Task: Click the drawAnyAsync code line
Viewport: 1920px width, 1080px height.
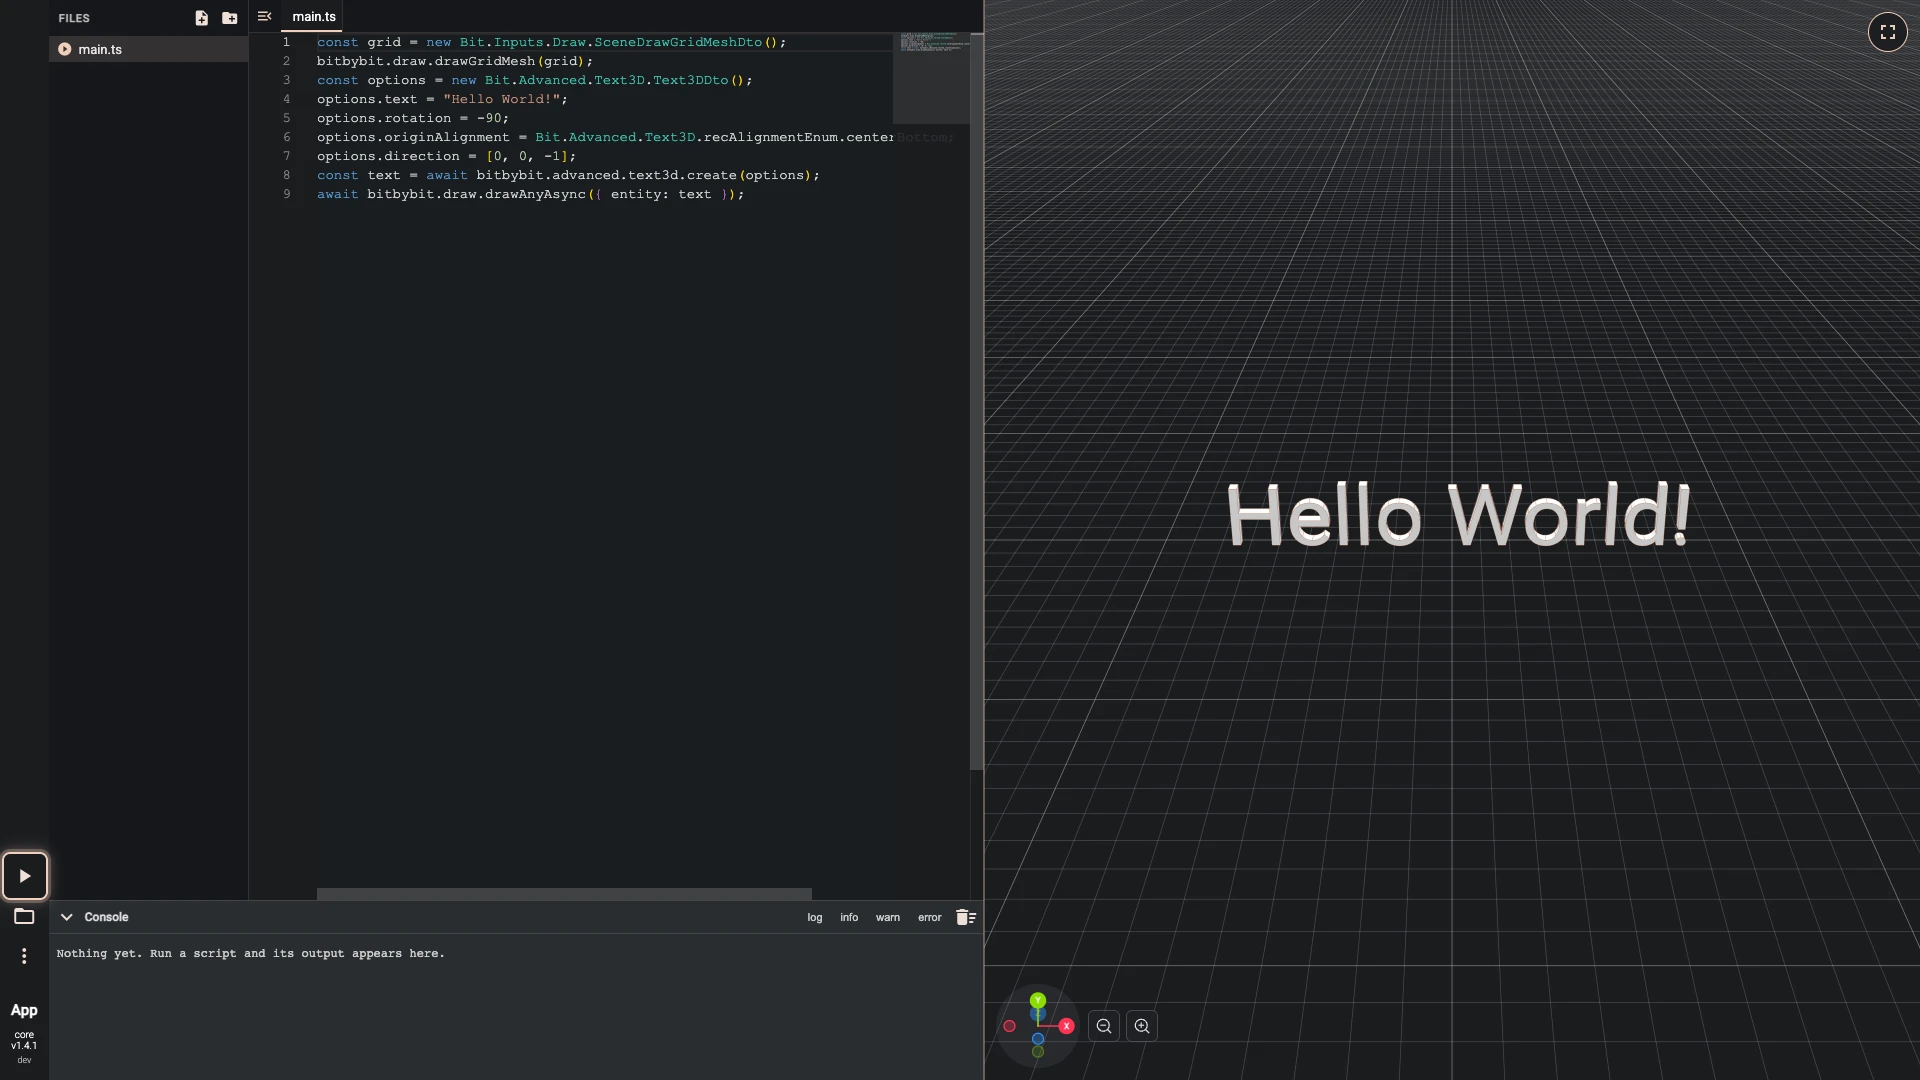Action: click(530, 194)
